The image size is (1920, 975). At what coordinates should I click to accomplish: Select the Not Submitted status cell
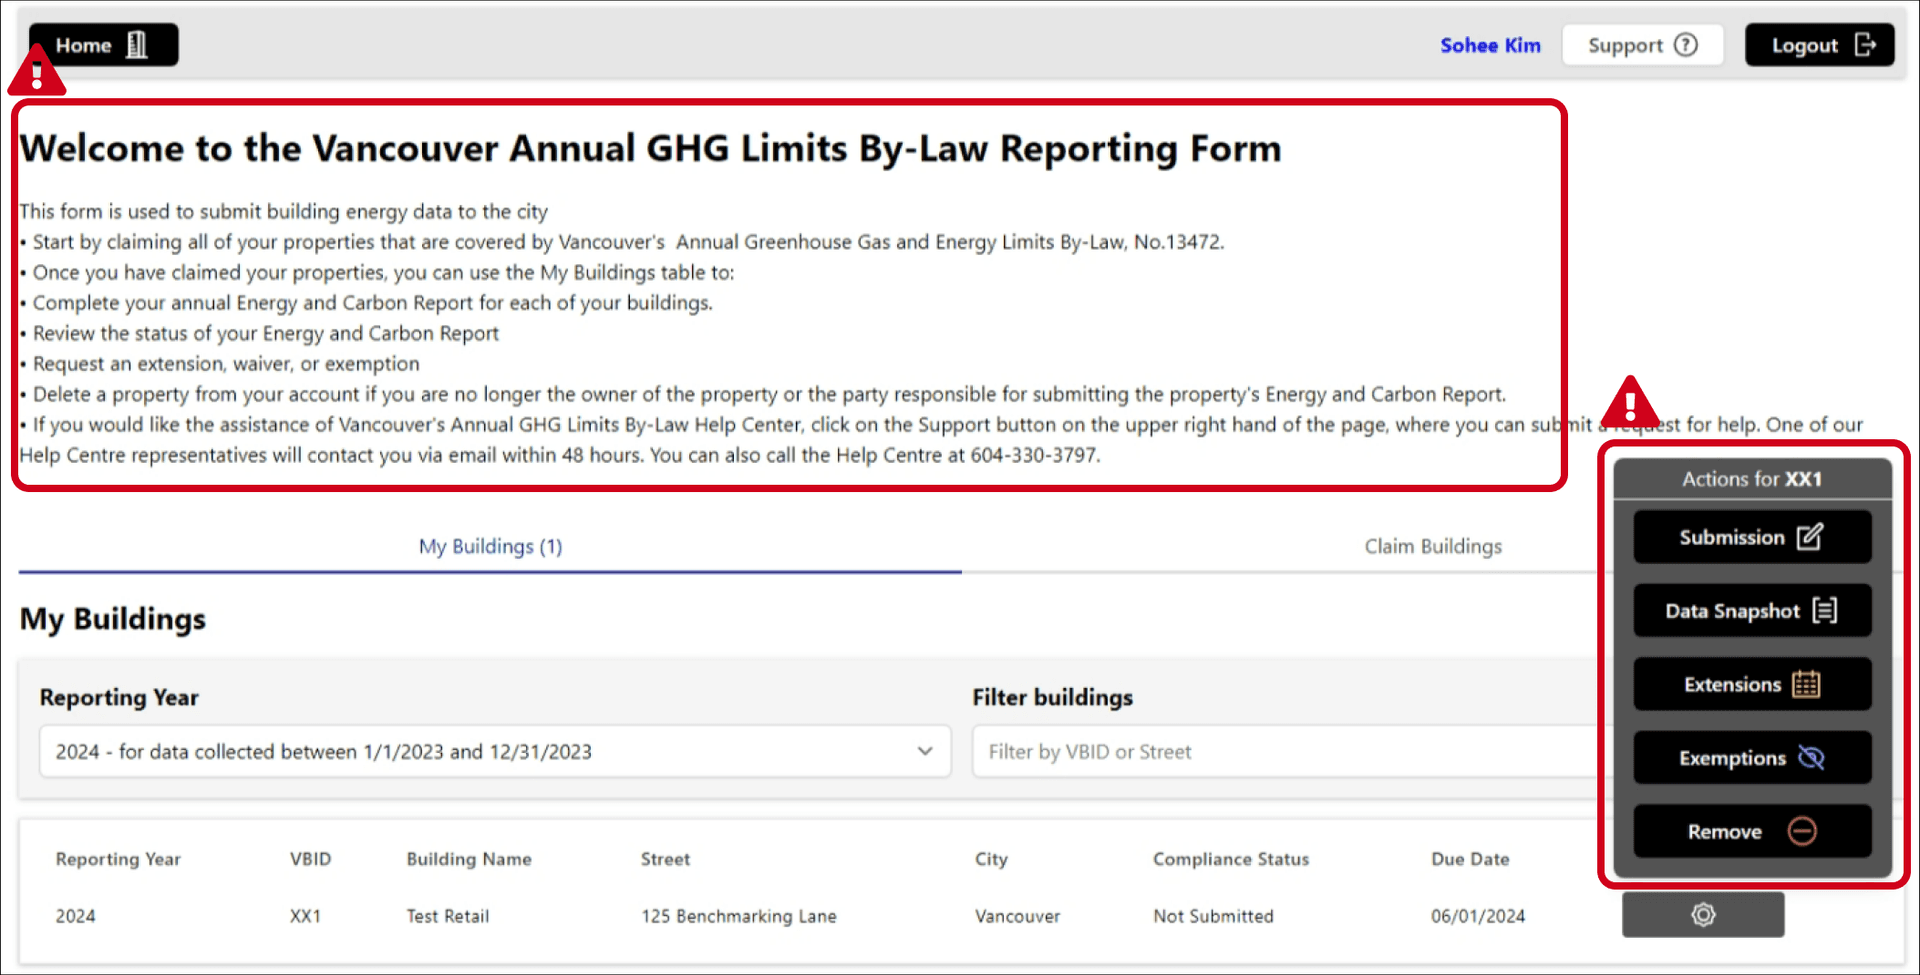coord(1213,916)
